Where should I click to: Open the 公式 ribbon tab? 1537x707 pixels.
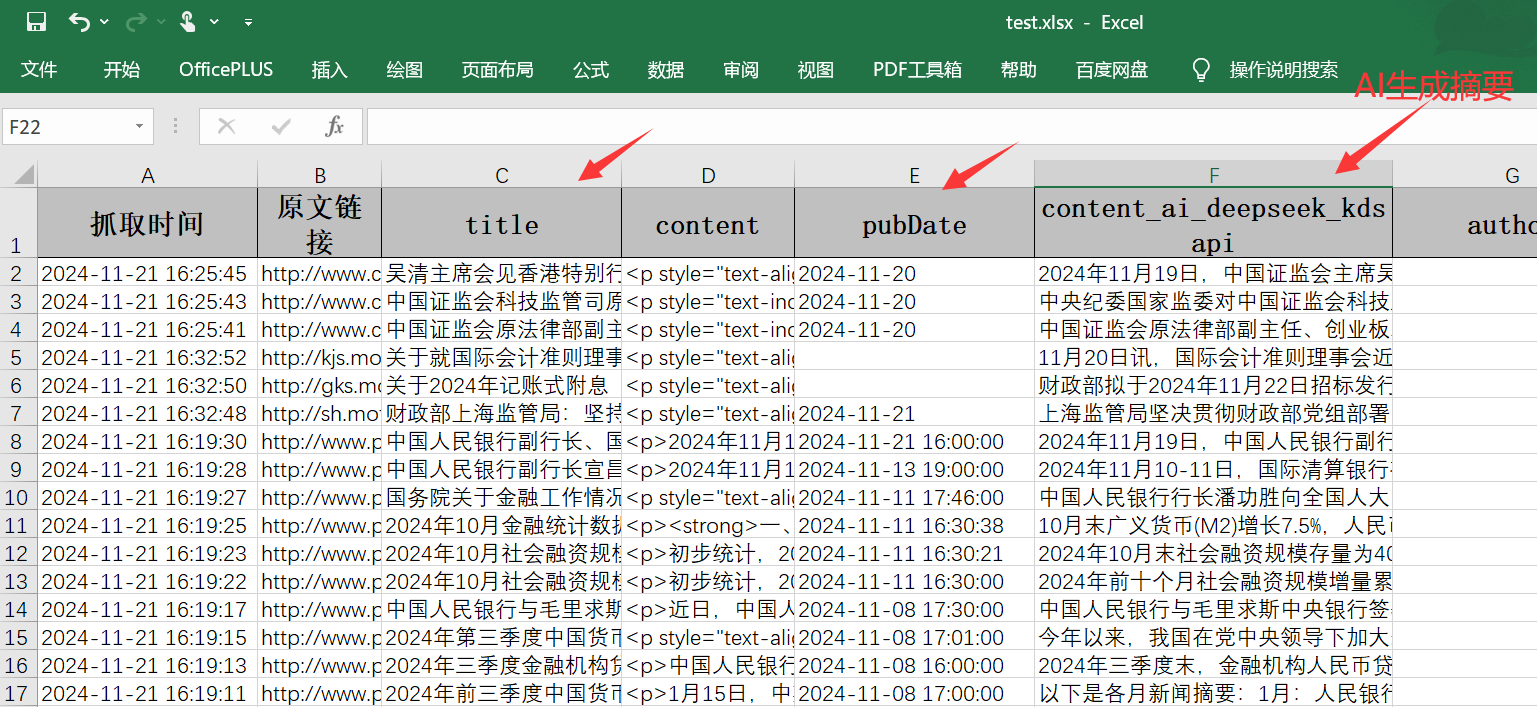pyautogui.click(x=591, y=70)
